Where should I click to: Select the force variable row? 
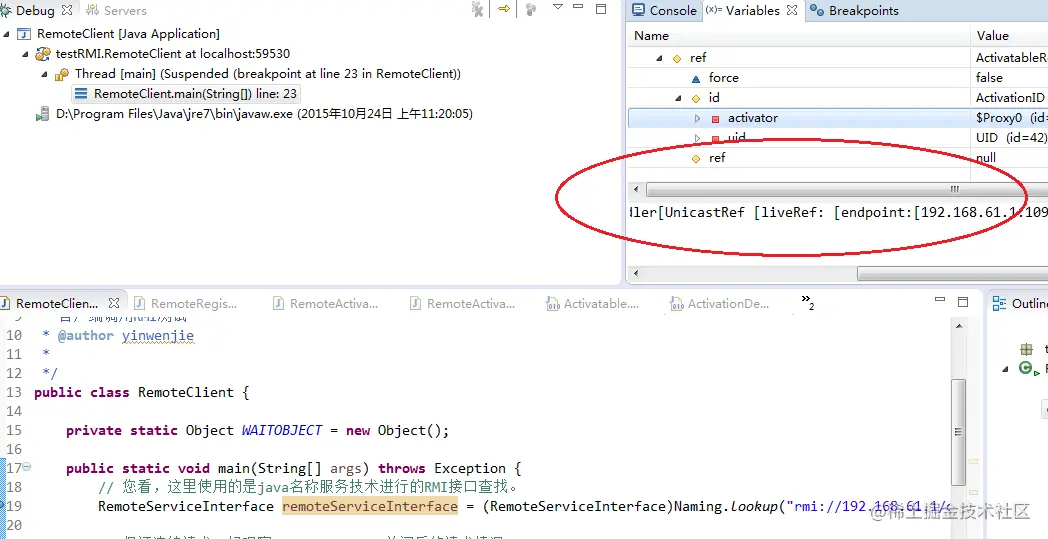click(838, 78)
